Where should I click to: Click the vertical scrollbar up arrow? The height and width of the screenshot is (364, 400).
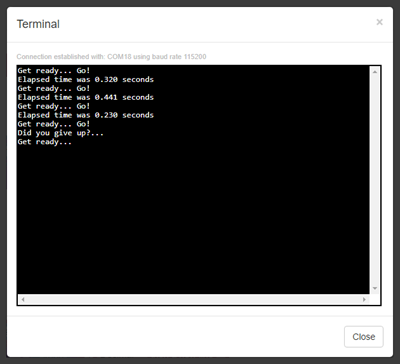click(375, 72)
